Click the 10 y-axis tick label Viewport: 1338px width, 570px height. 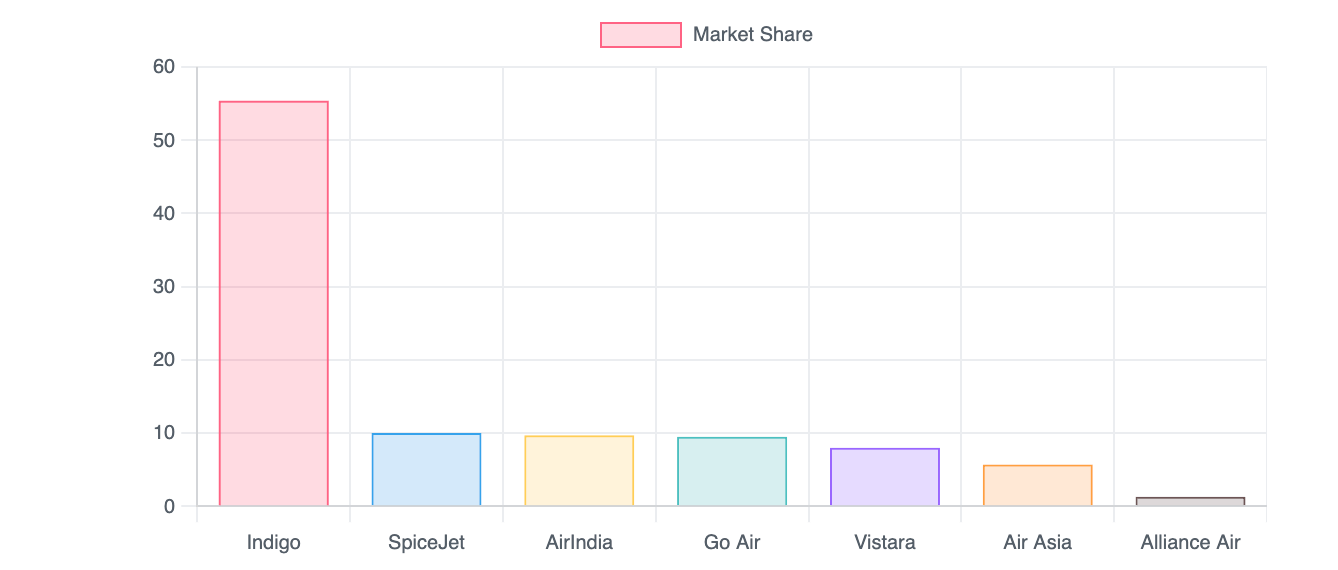pos(164,433)
